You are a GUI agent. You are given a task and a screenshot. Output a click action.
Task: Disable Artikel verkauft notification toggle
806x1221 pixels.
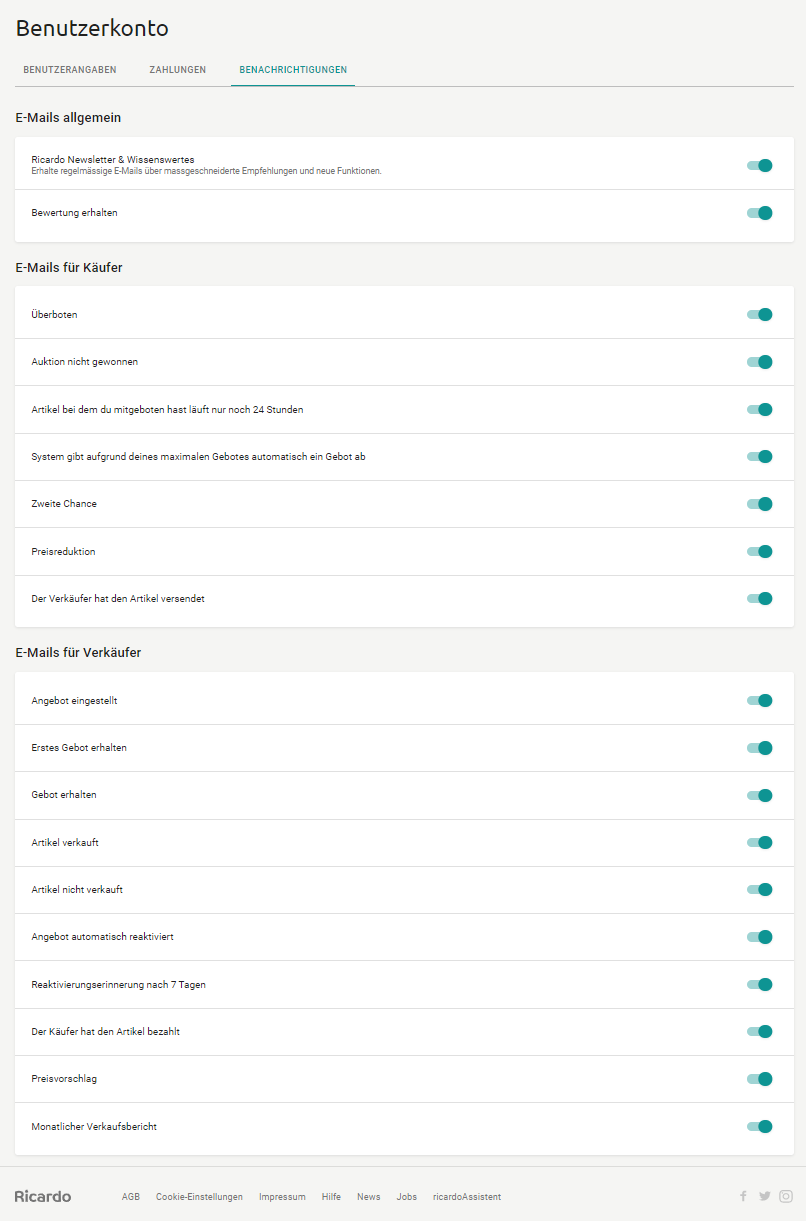pos(760,843)
